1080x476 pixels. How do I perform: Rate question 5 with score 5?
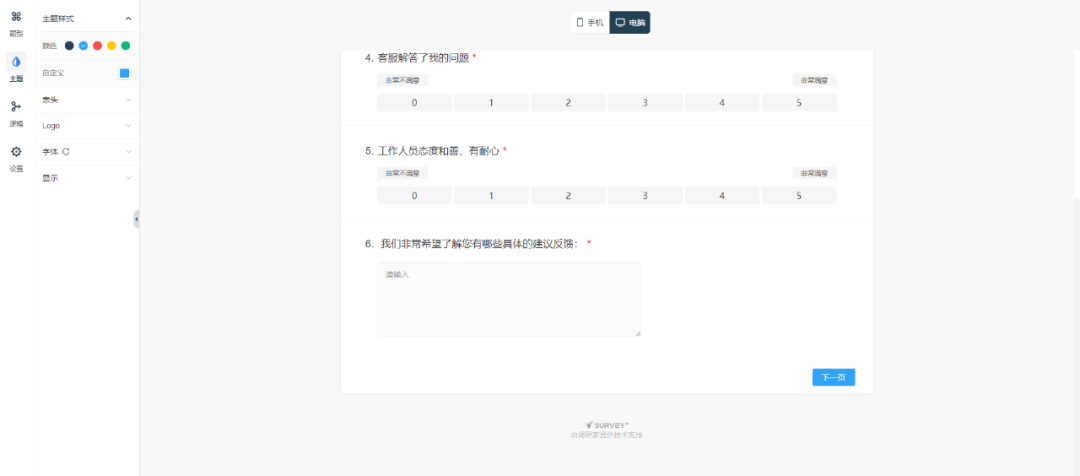[799, 196]
